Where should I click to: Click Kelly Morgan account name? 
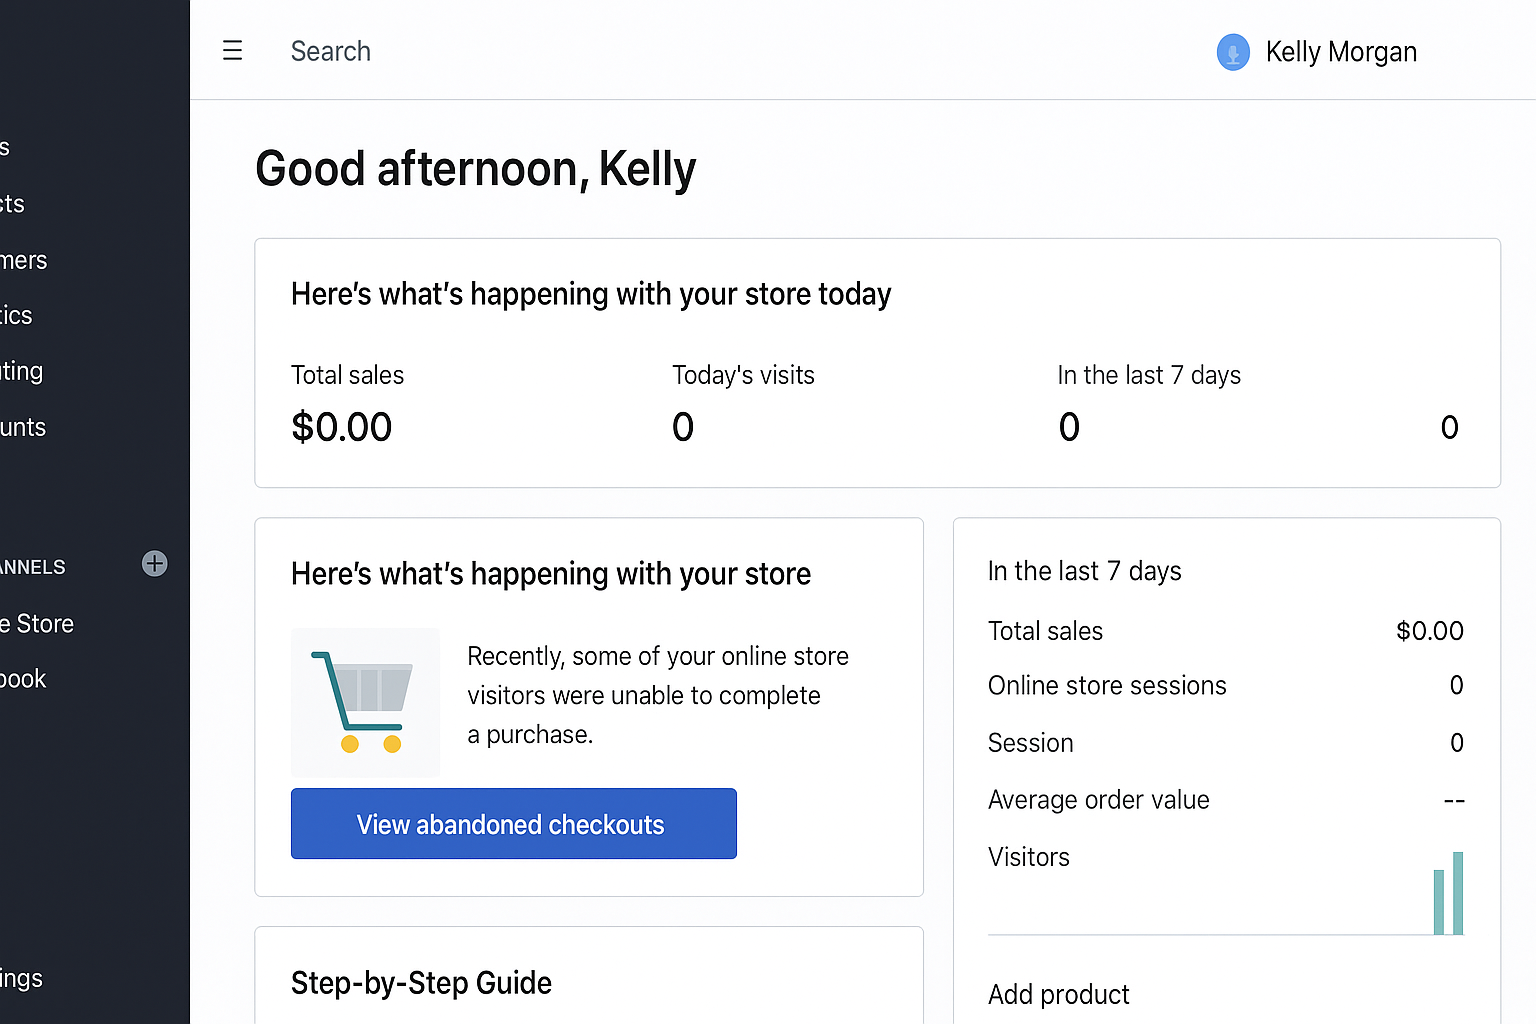point(1341,51)
